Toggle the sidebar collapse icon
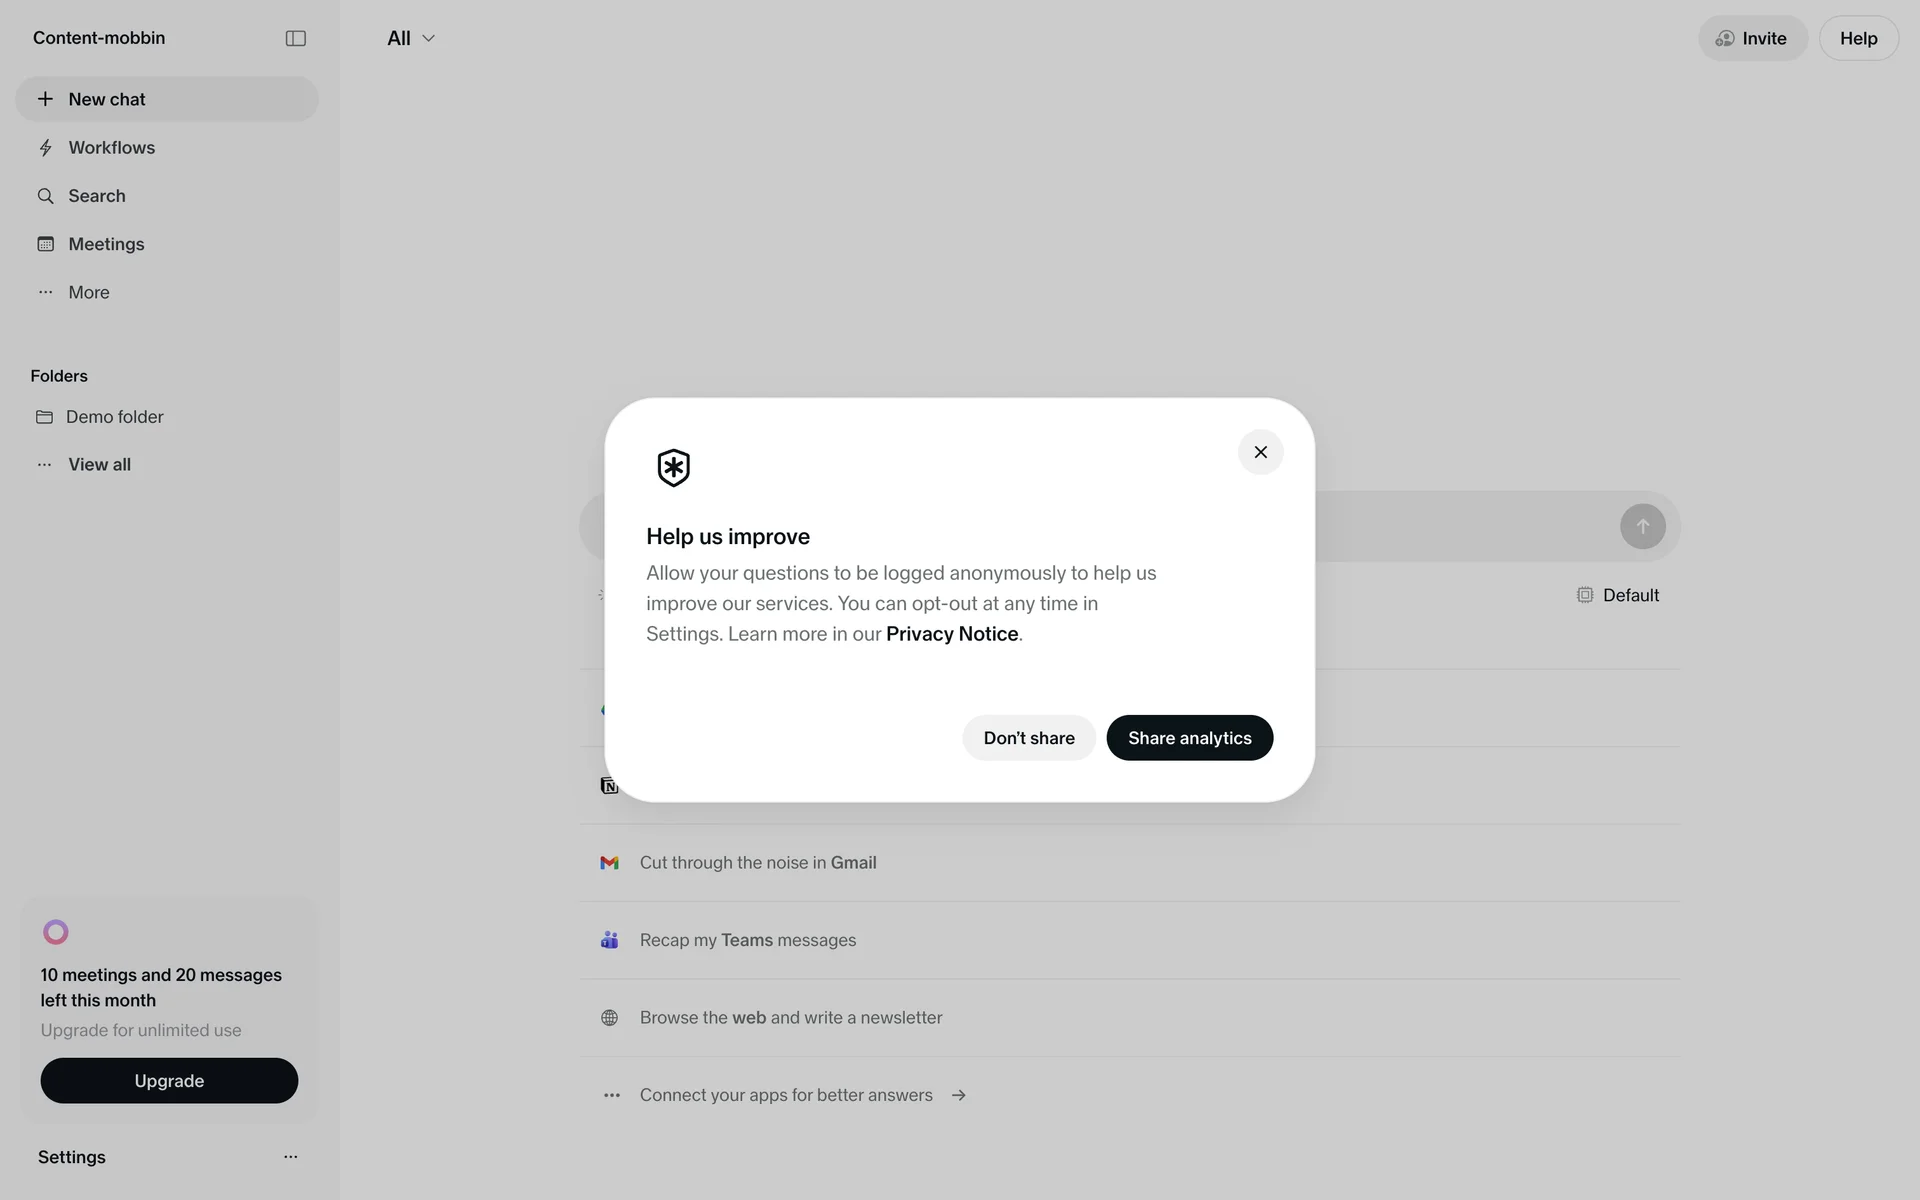 click(x=295, y=38)
